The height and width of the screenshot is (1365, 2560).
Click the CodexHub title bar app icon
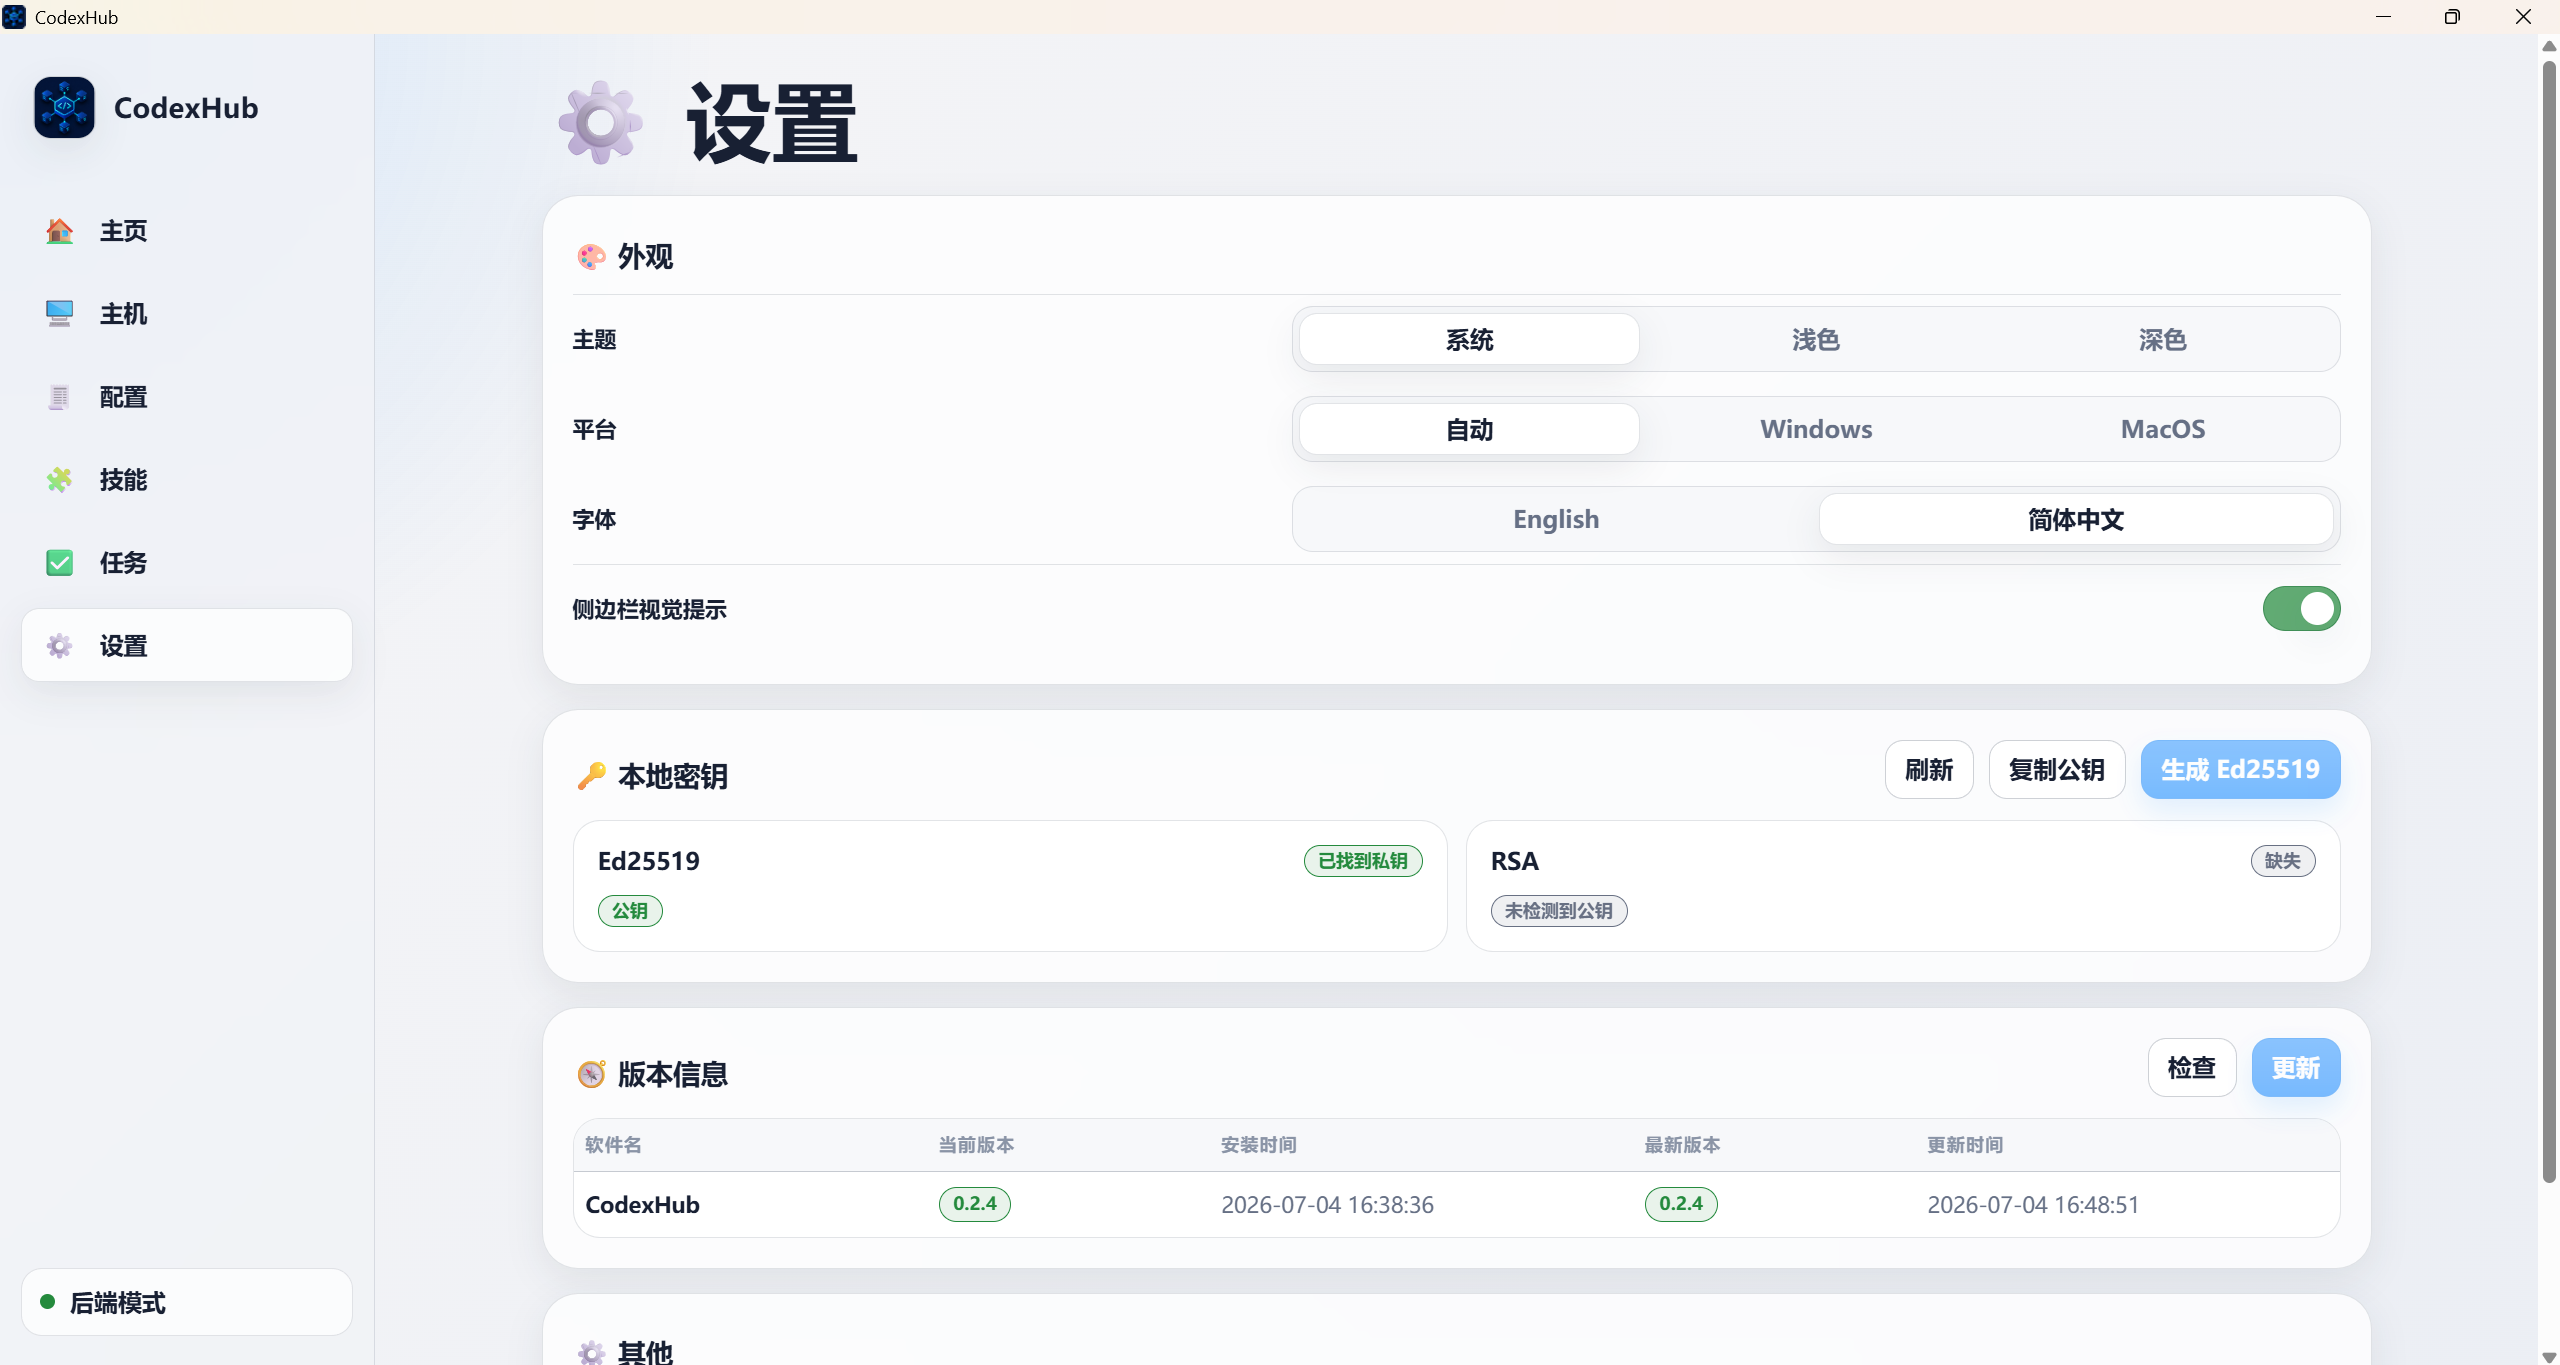pos(14,17)
